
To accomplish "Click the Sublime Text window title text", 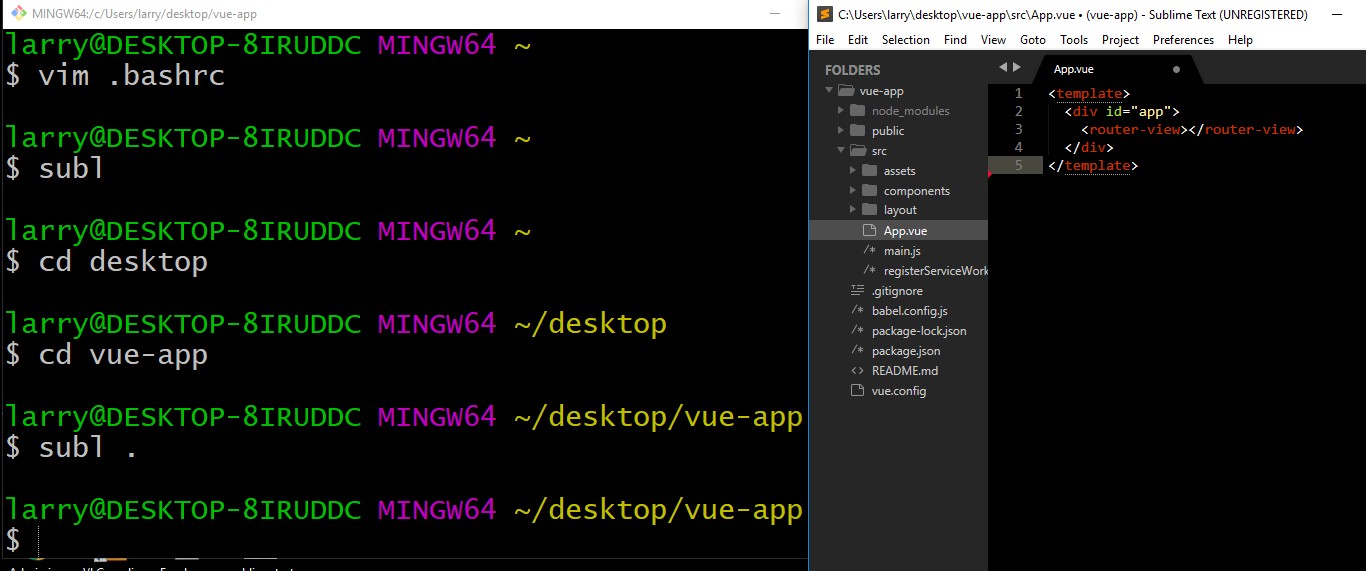I will [x=1073, y=14].
